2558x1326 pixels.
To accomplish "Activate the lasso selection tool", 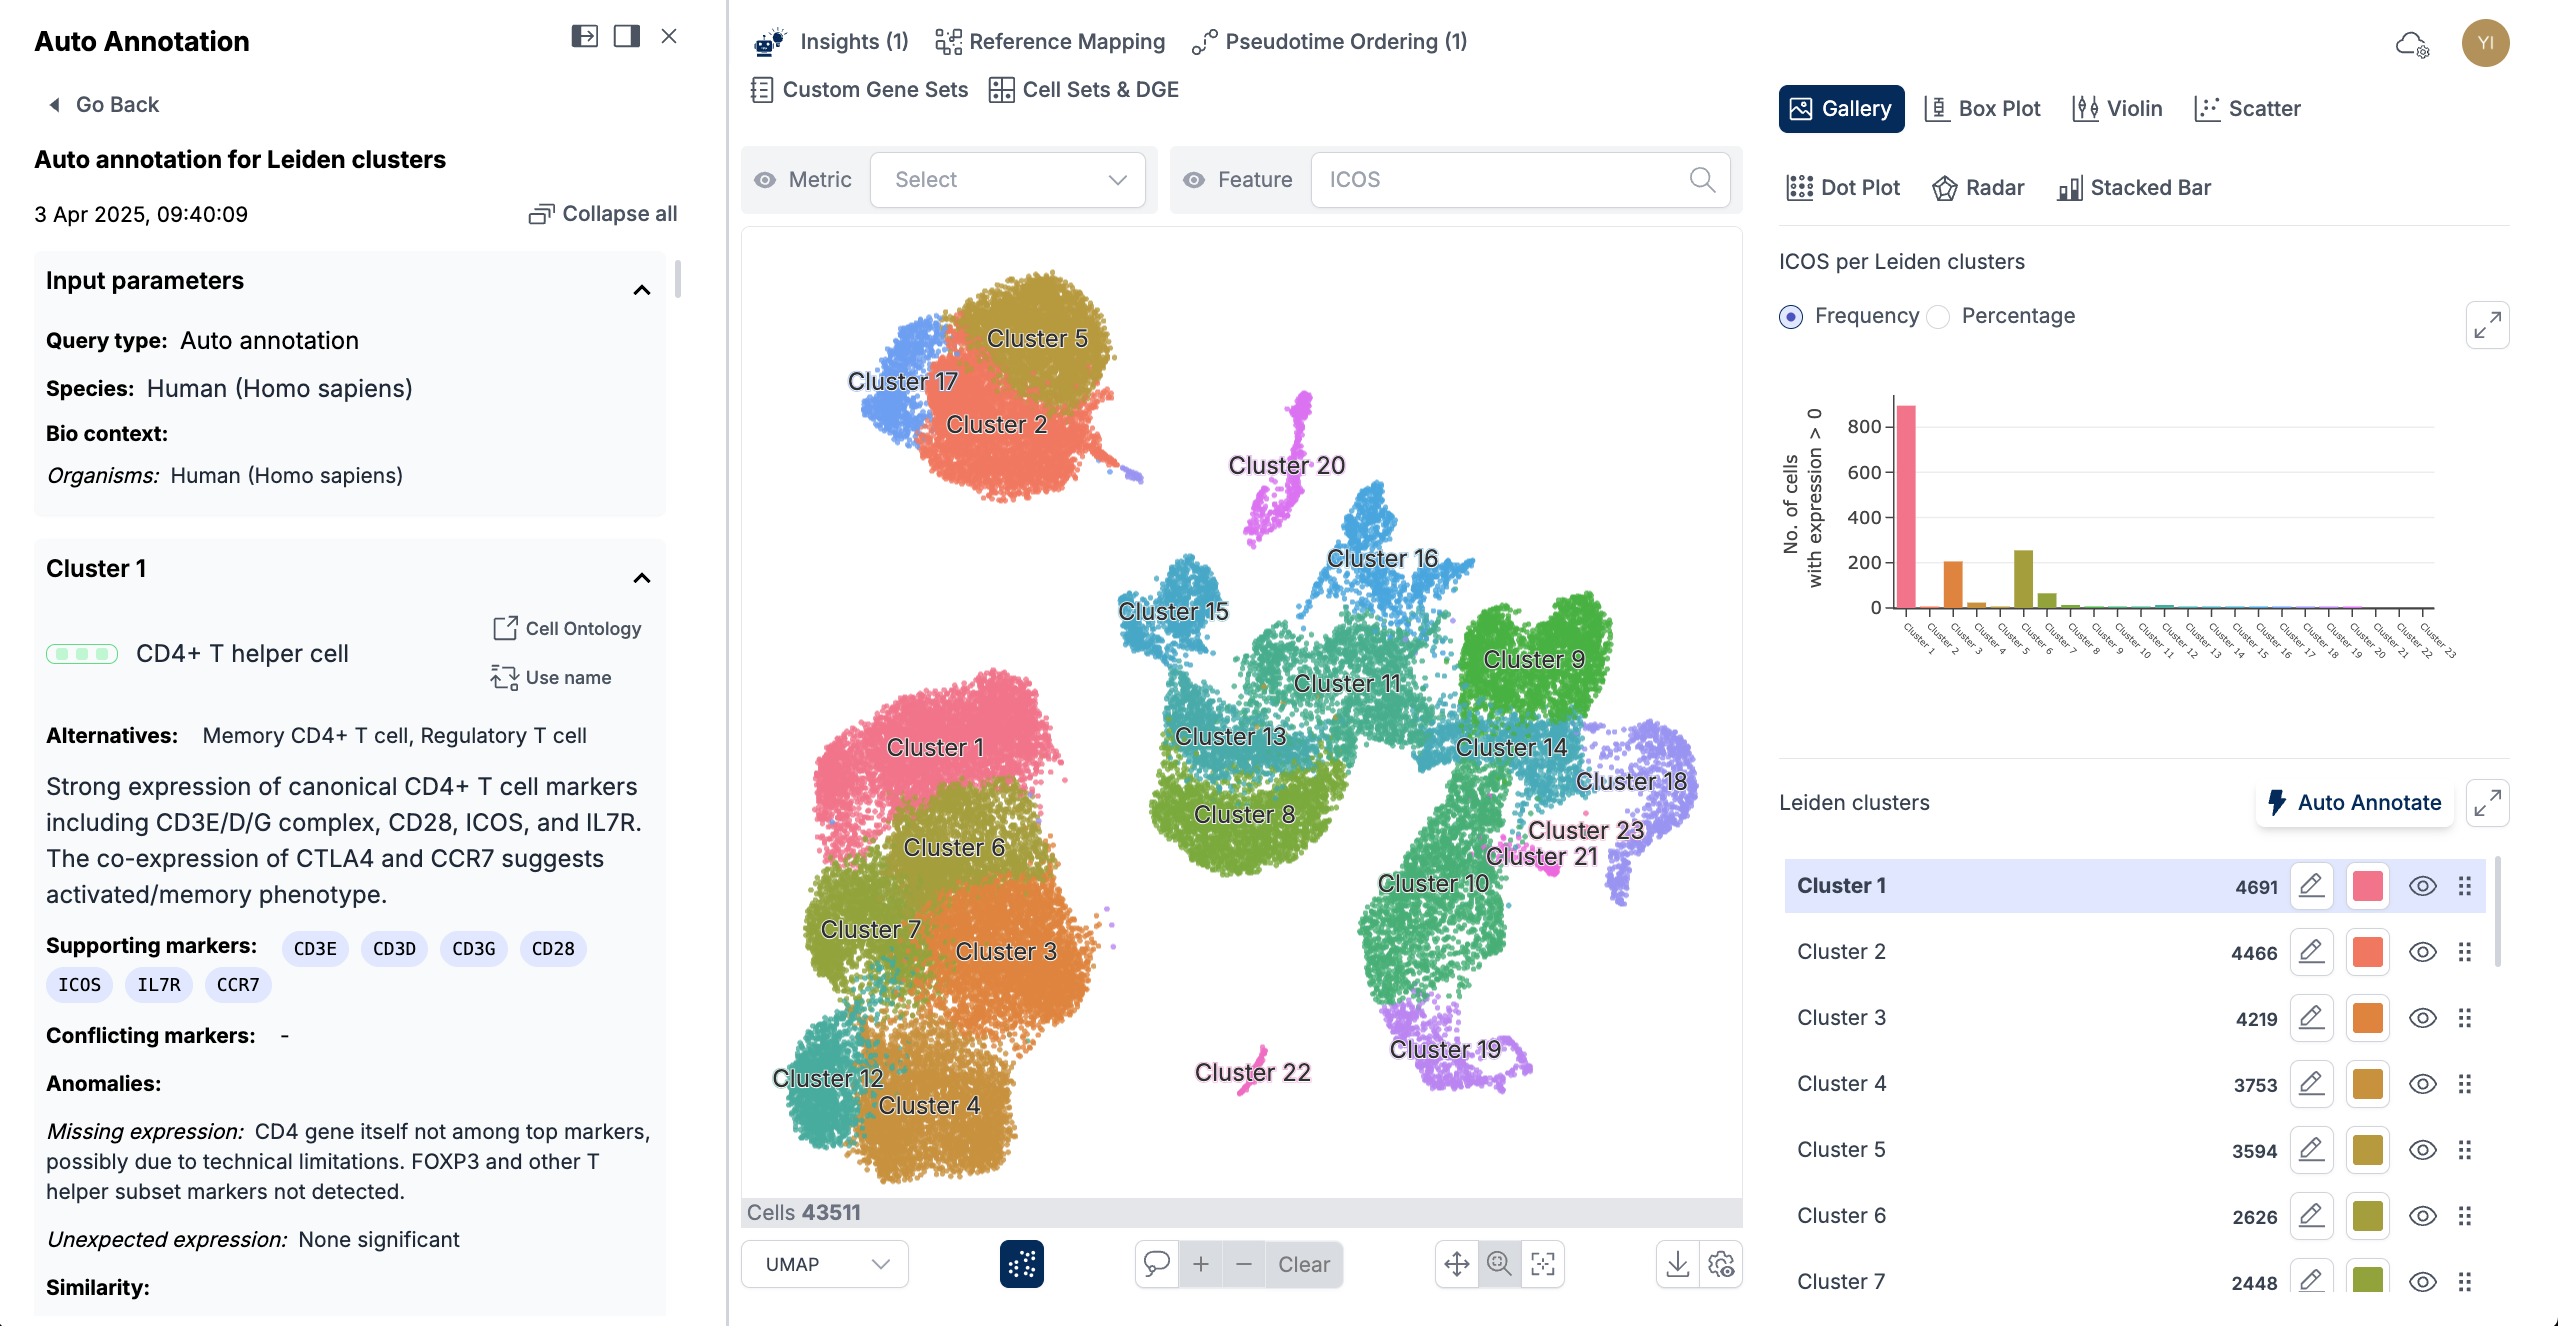I will (x=1157, y=1263).
